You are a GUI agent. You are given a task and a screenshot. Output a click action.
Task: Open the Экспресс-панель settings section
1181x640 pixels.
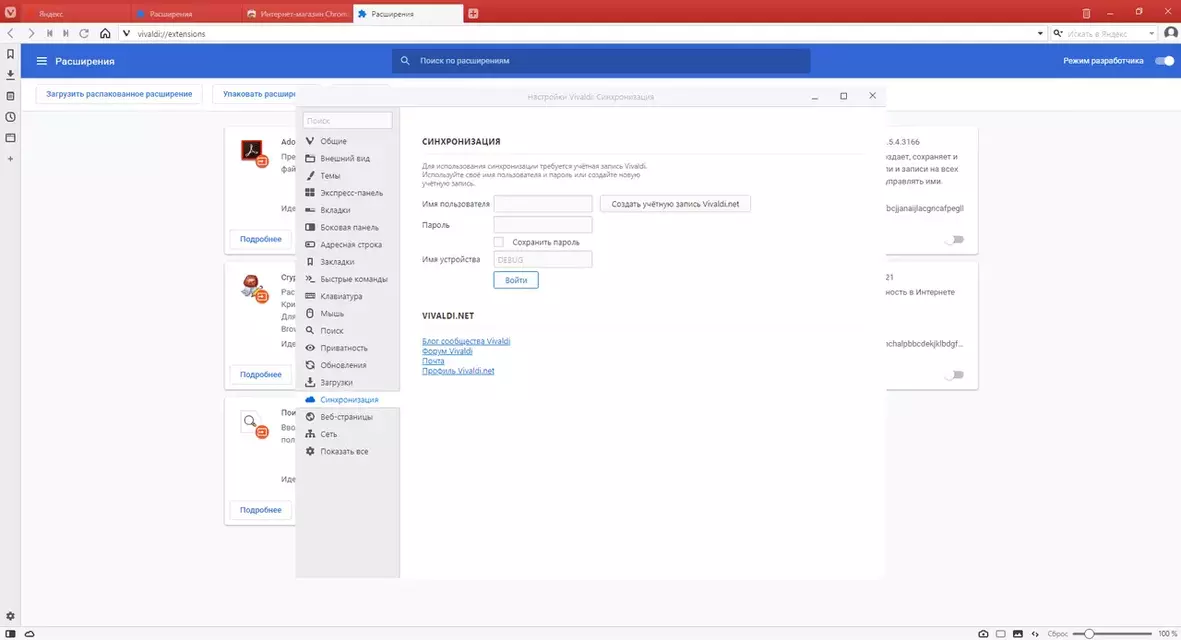(348, 193)
